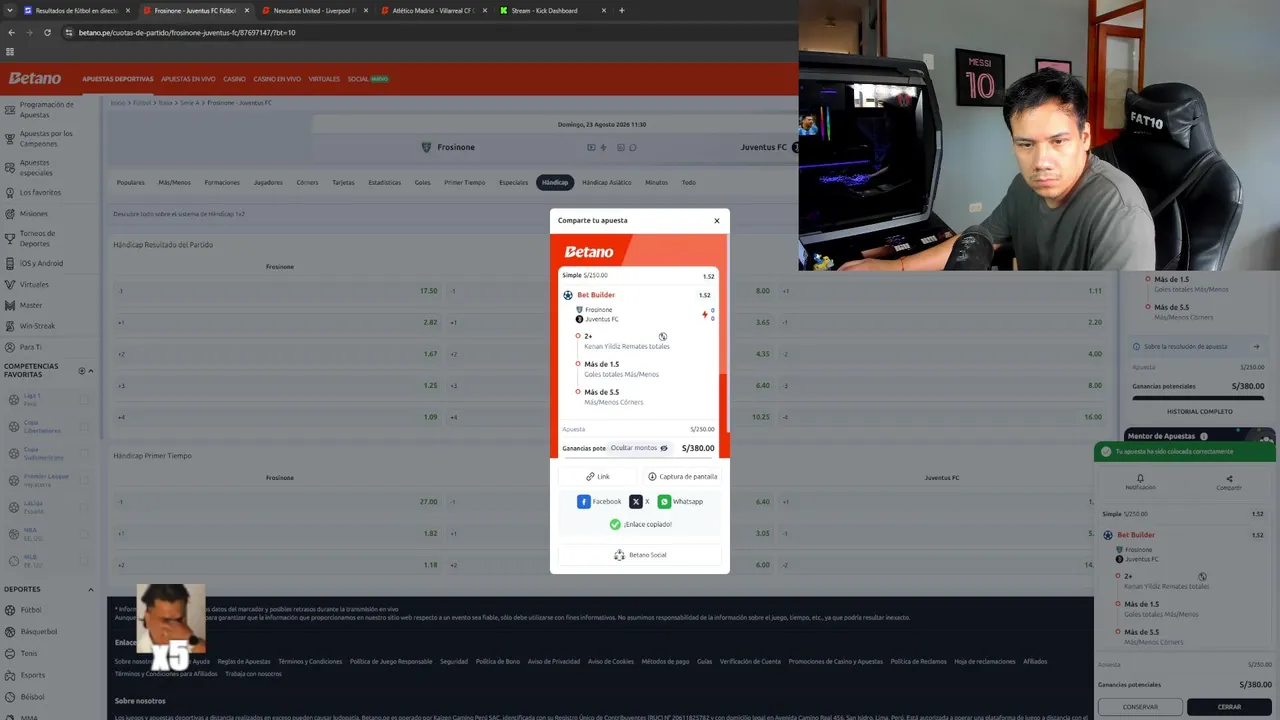Open Social in the top navigation
Image resolution: width=1280 pixels, height=720 pixels.
(x=367, y=79)
